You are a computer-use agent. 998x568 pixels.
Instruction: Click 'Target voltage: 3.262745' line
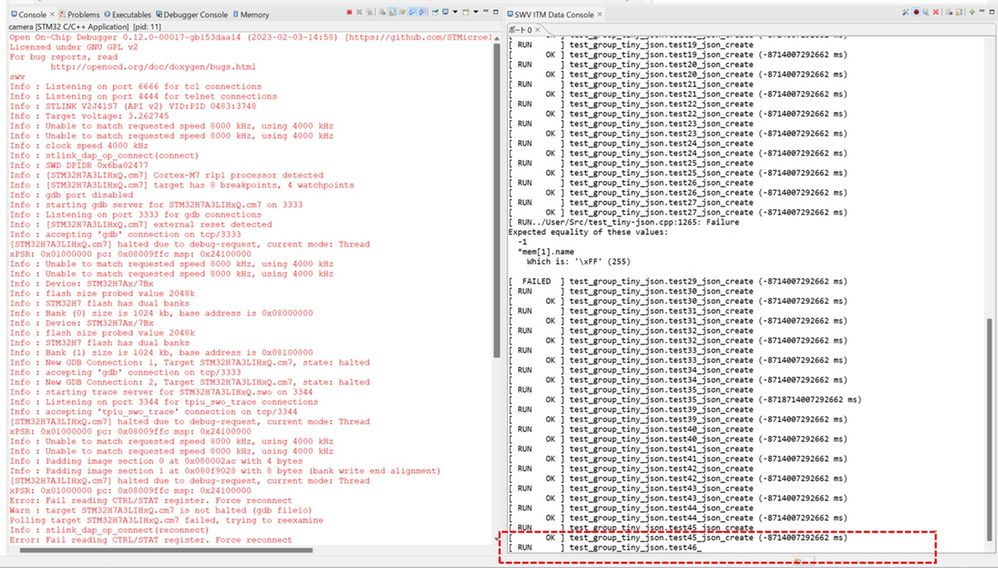point(90,116)
